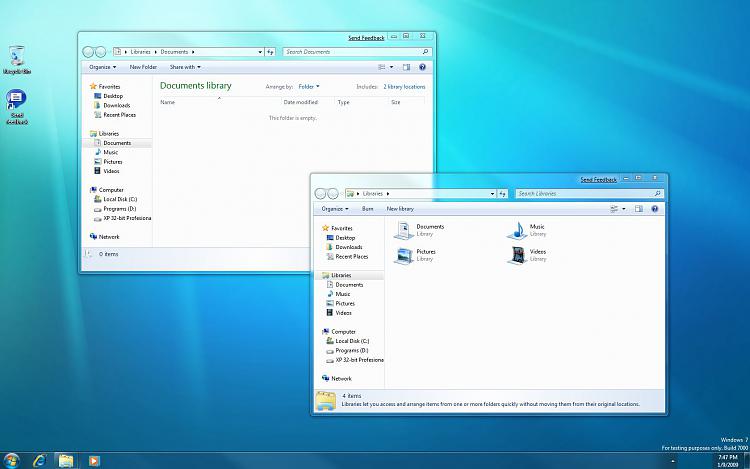Screen dimensions: 750x469
Task: Click the Forward button in the Libraries window
Action: click(332, 194)
